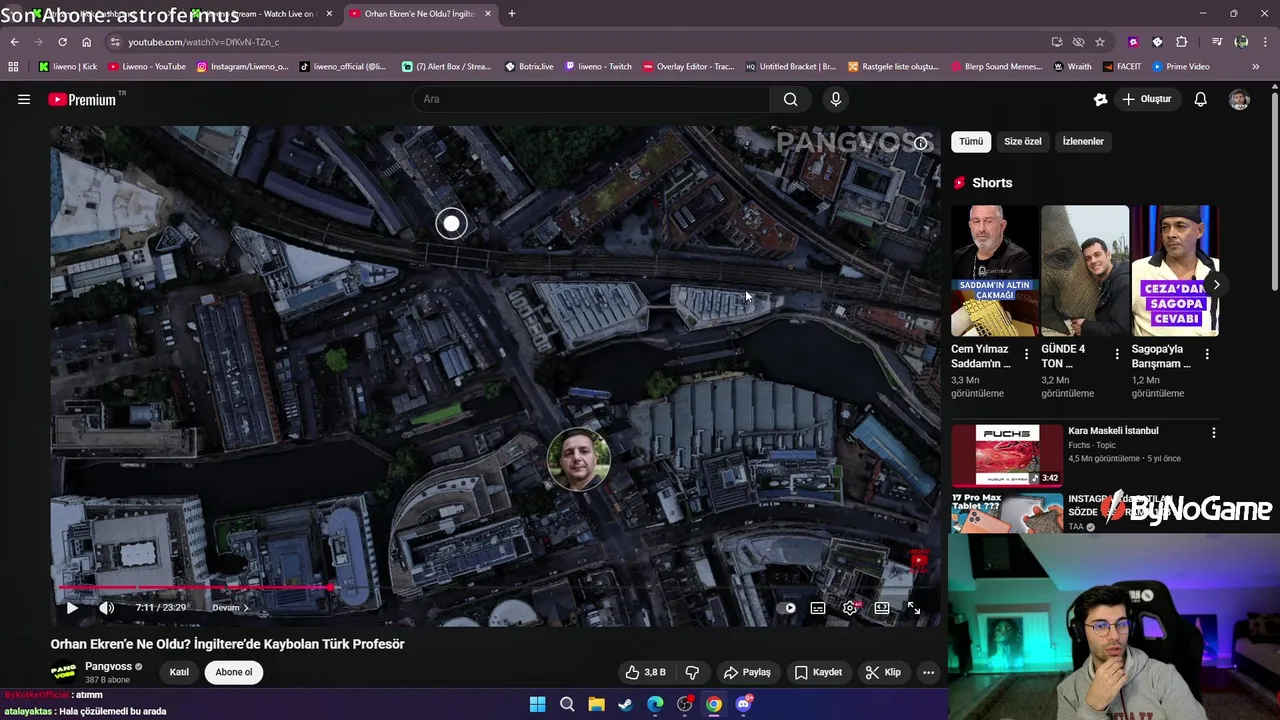1280x720 pixels.
Task: Open media control icon in toolbar
Action: (x=1217, y=42)
